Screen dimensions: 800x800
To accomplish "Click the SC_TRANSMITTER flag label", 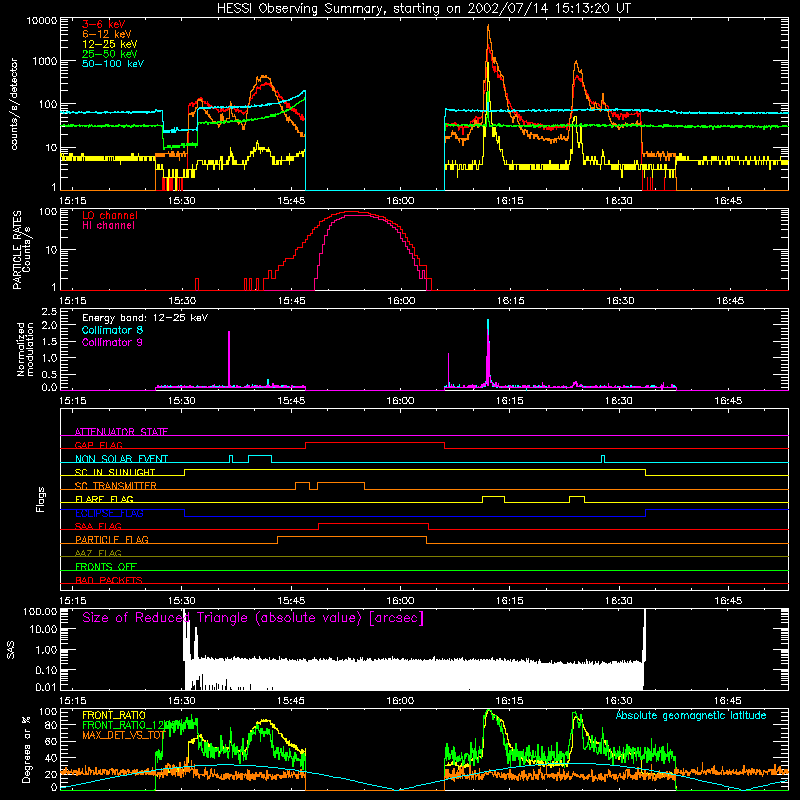I will [115, 486].
